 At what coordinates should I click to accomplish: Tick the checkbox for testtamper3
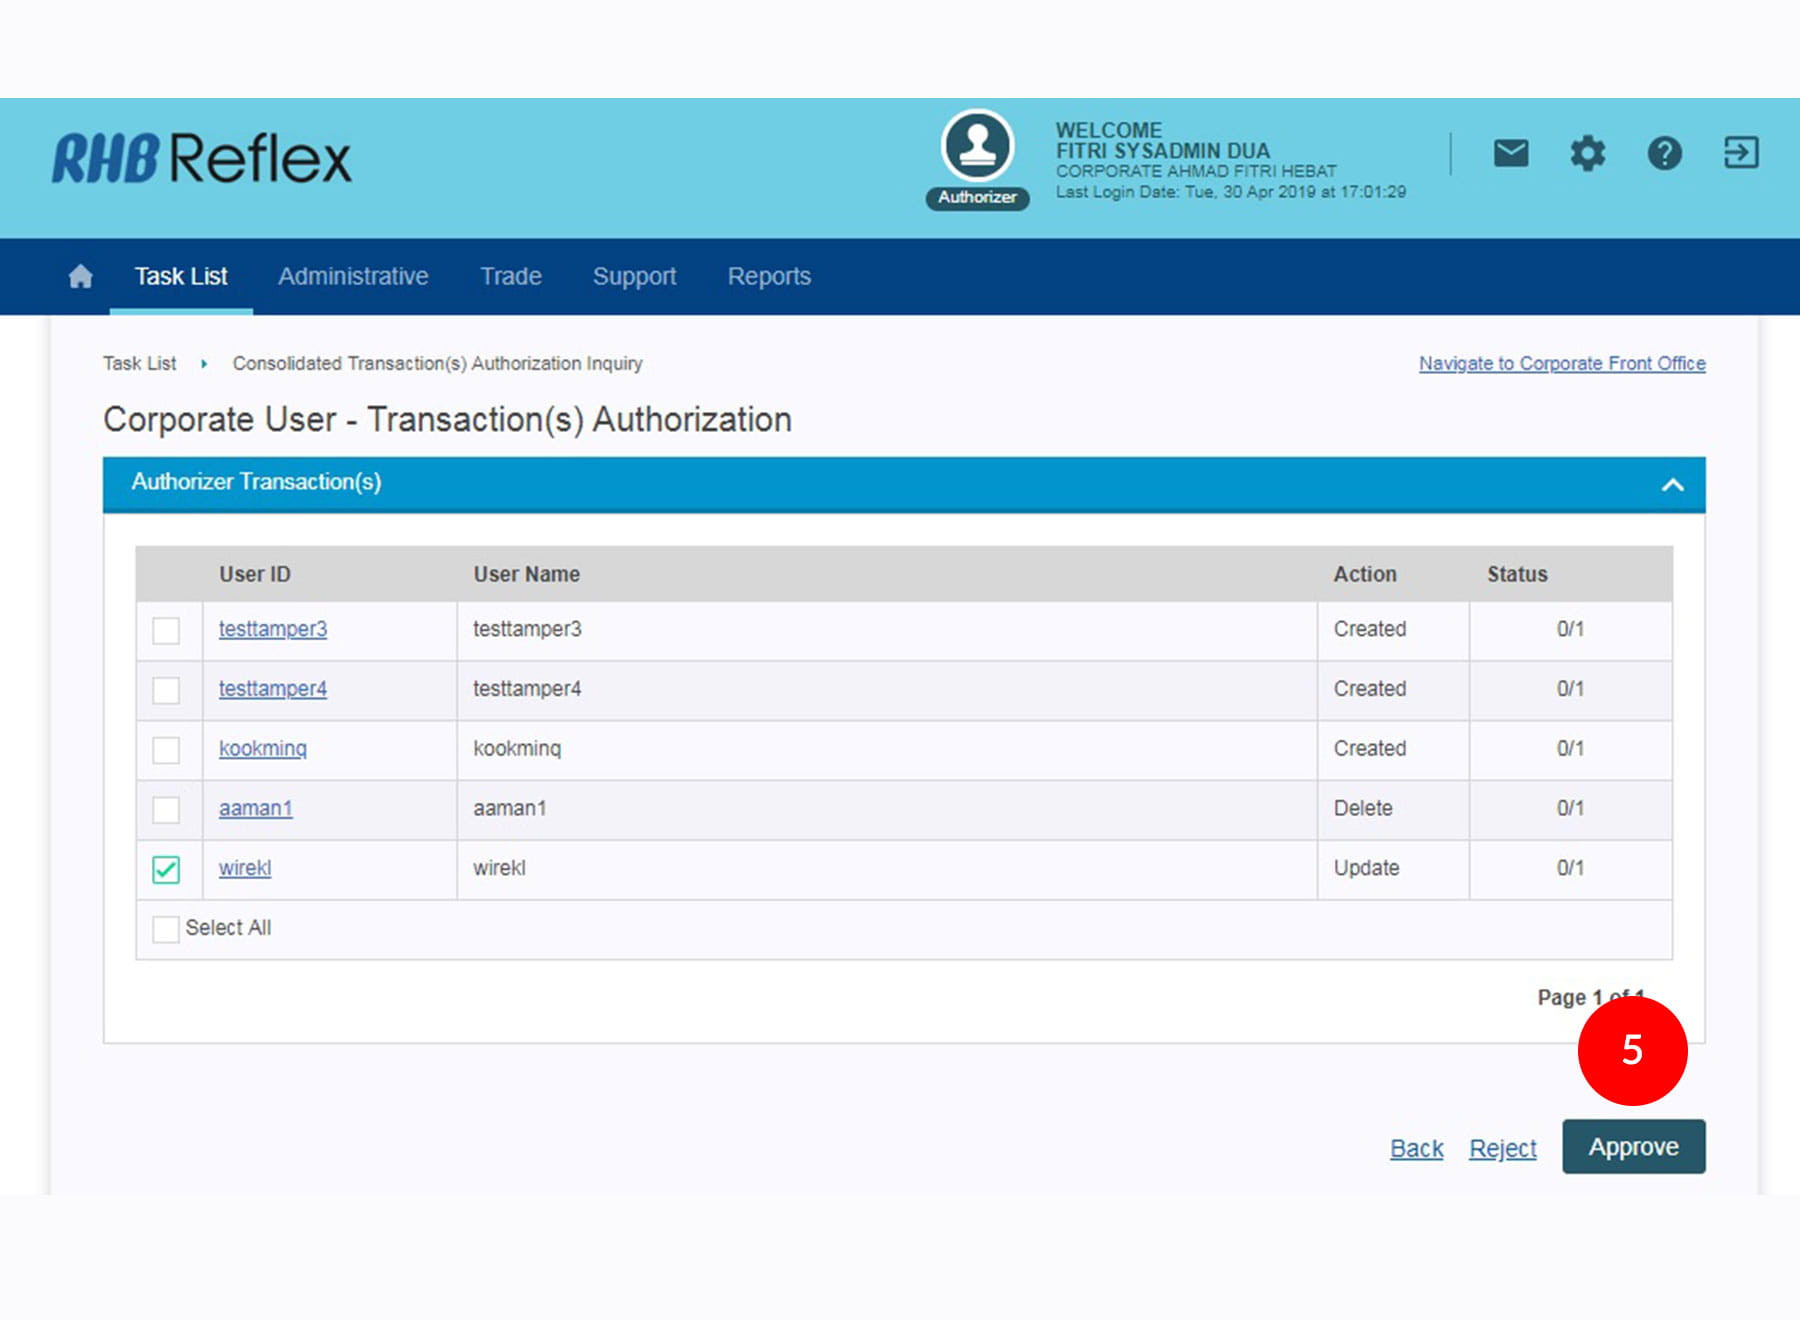[166, 630]
